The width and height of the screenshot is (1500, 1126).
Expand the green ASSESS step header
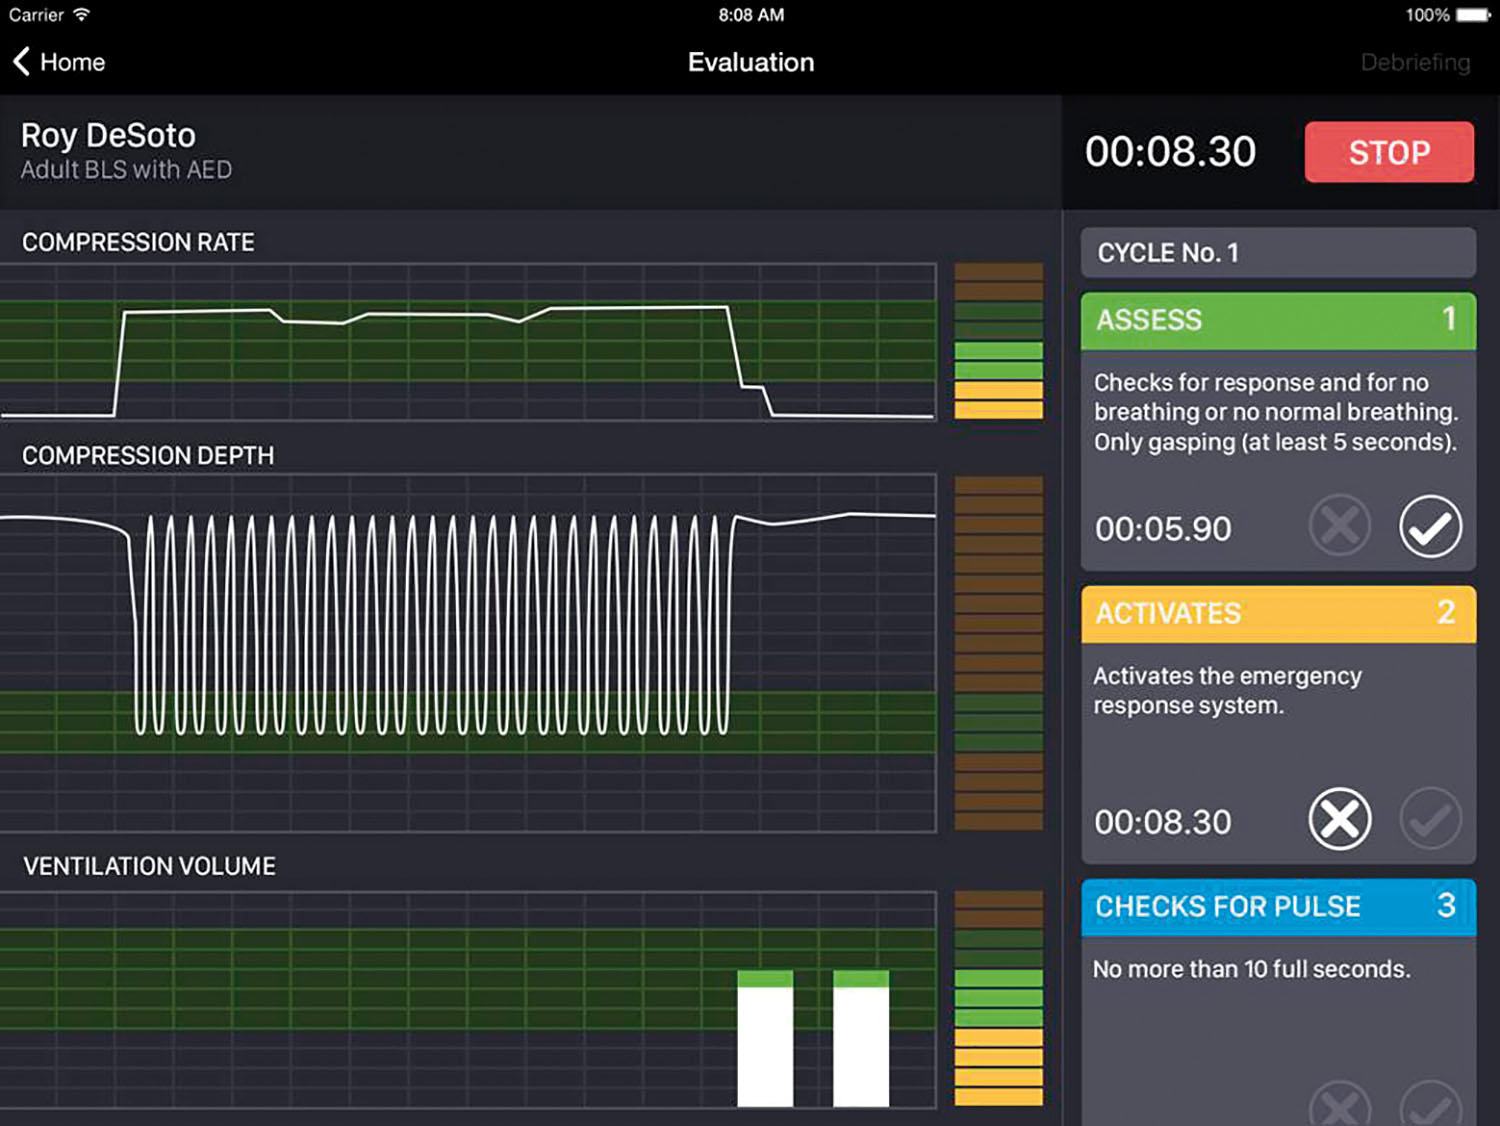pyautogui.click(x=1278, y=321)
